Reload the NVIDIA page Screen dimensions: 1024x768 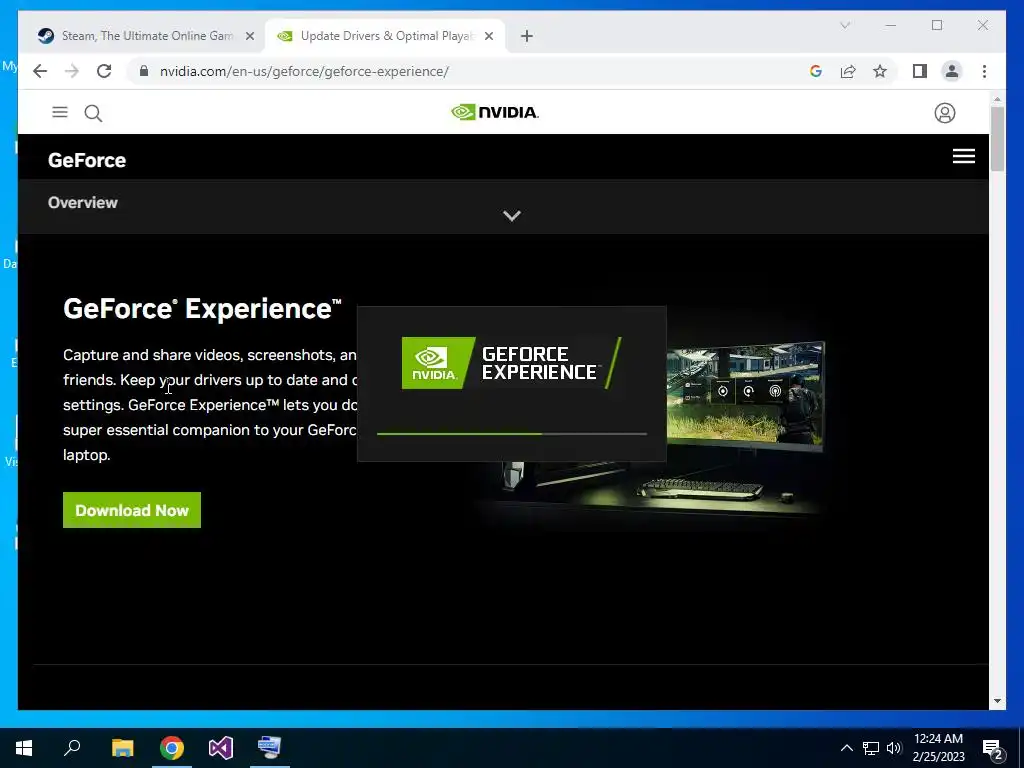click(x=104, y=71)
